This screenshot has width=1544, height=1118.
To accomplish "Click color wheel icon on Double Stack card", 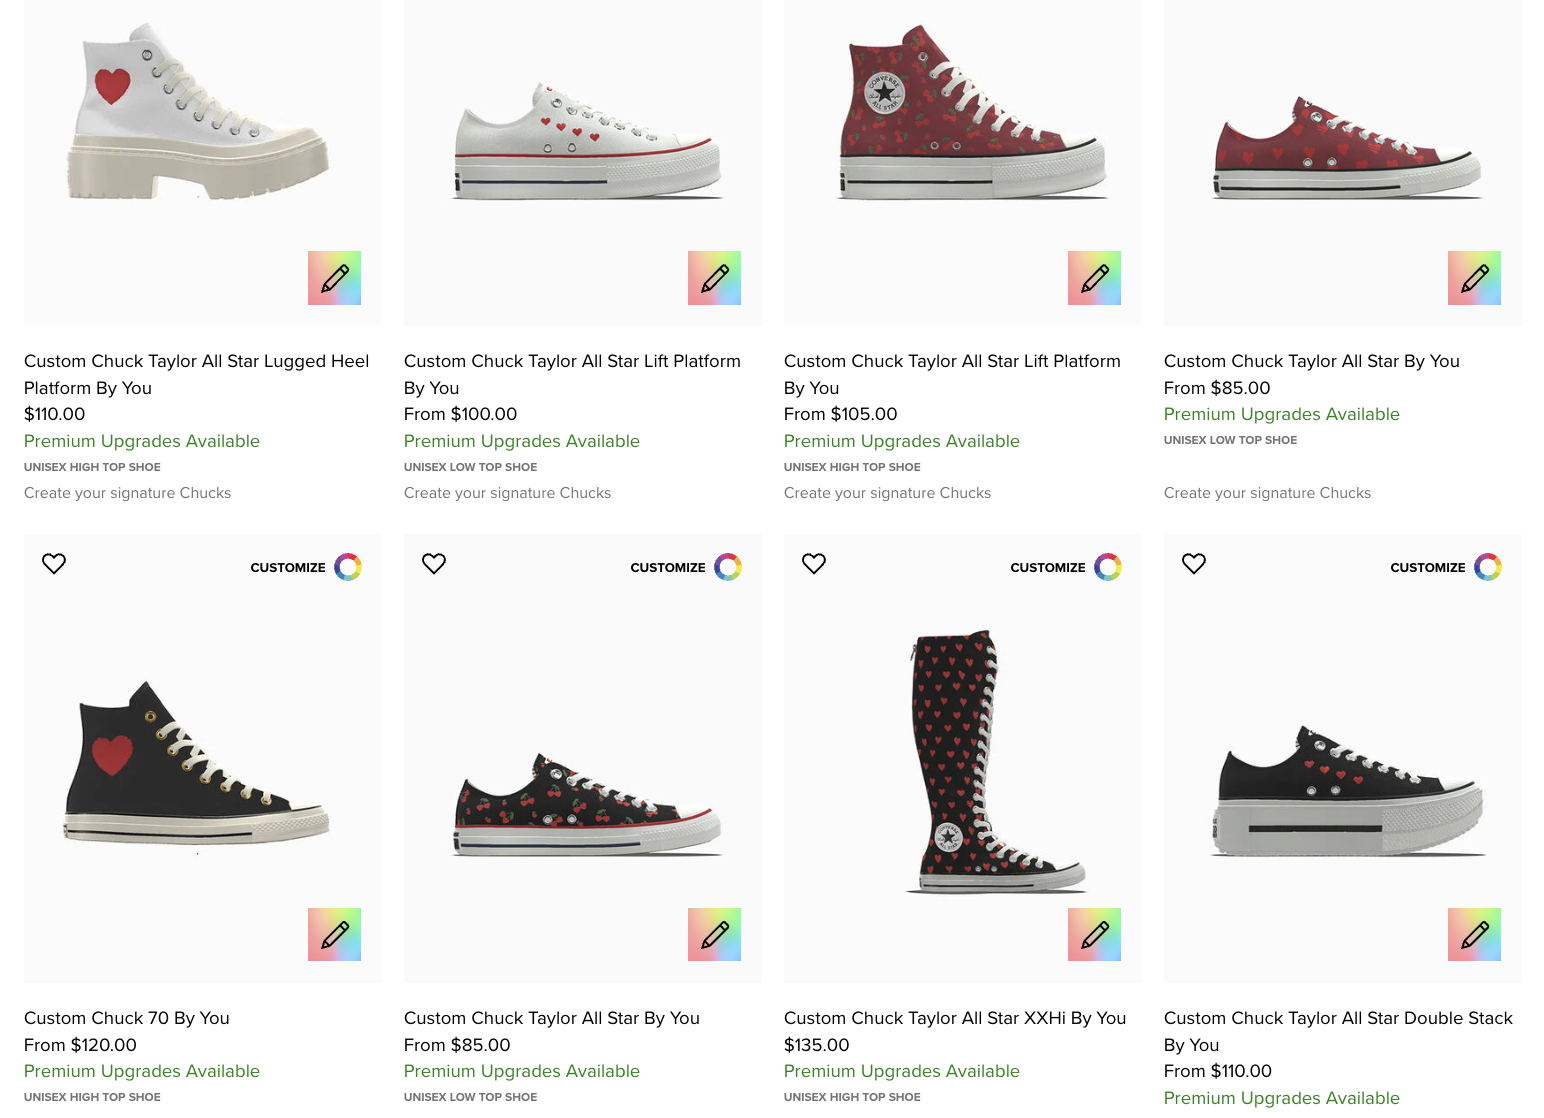I will pos(1488,567).
